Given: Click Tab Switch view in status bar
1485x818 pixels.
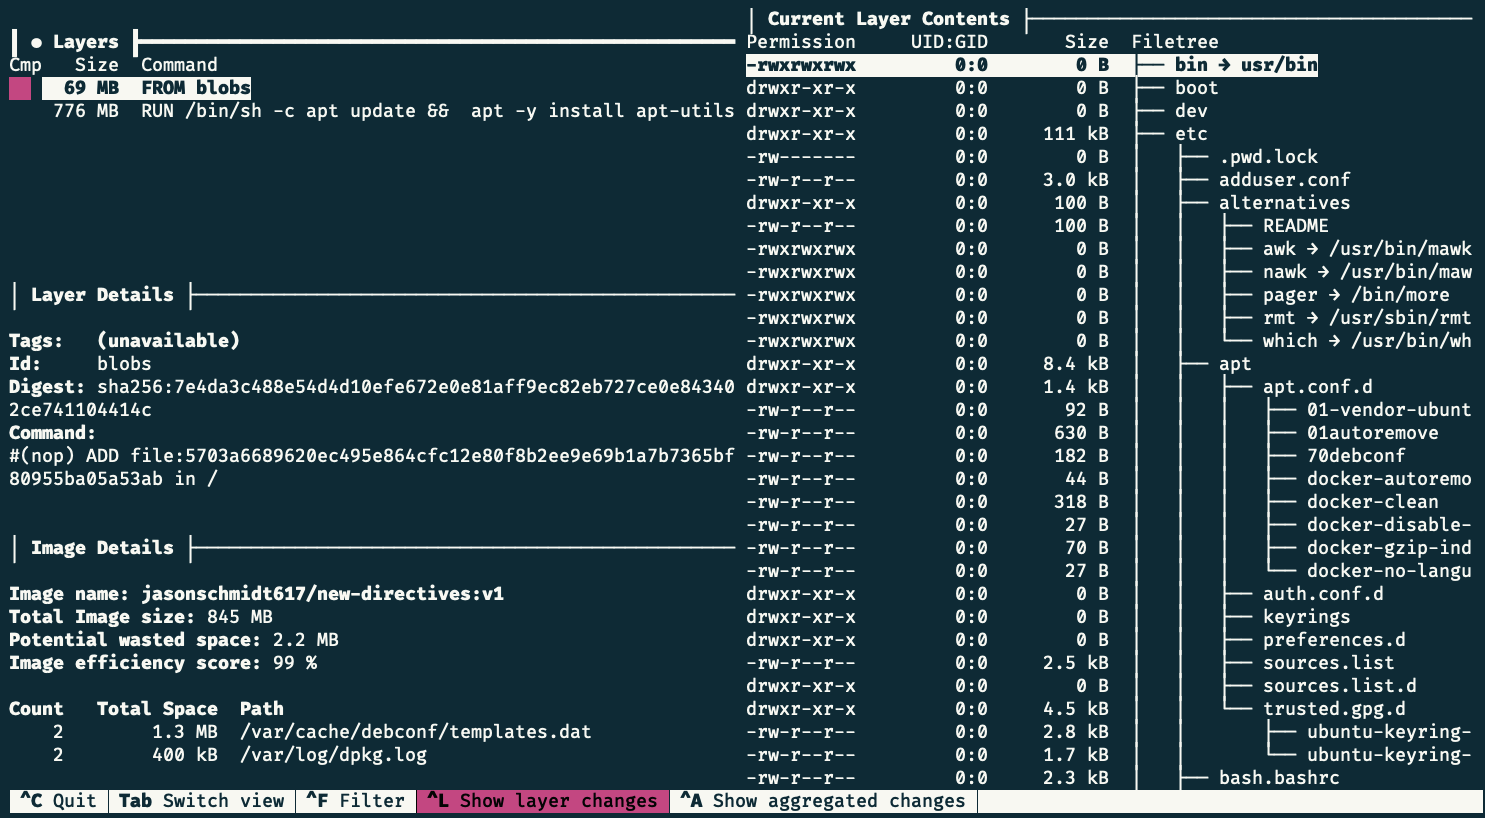Looking at the screenshot, I should point(202,801).
